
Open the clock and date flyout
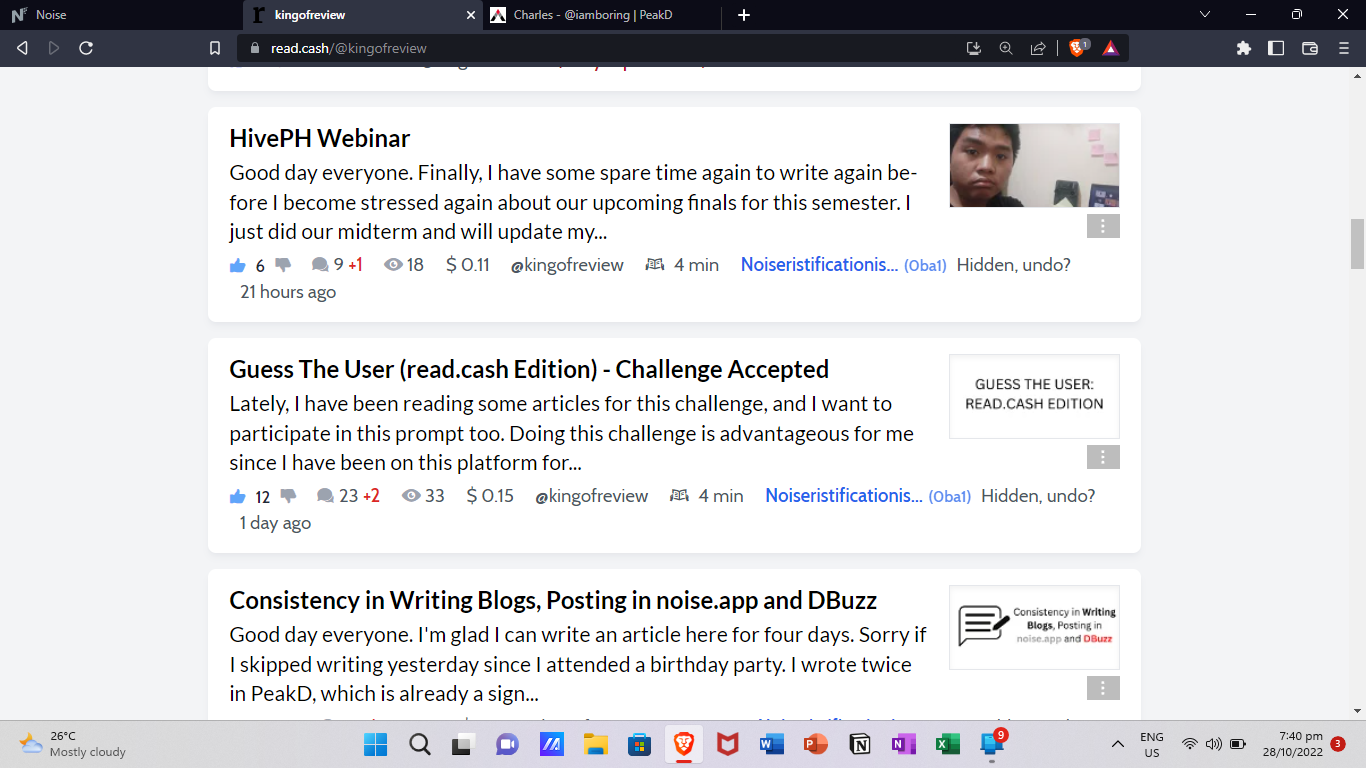click(1293, 744)
